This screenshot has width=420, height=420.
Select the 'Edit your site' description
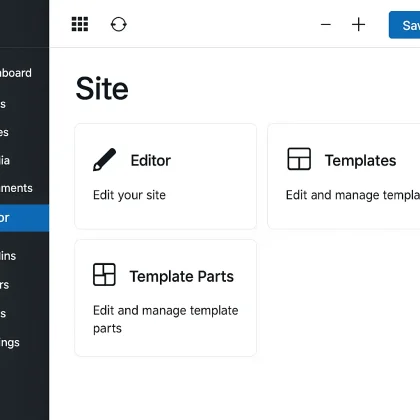click(129, 195)
